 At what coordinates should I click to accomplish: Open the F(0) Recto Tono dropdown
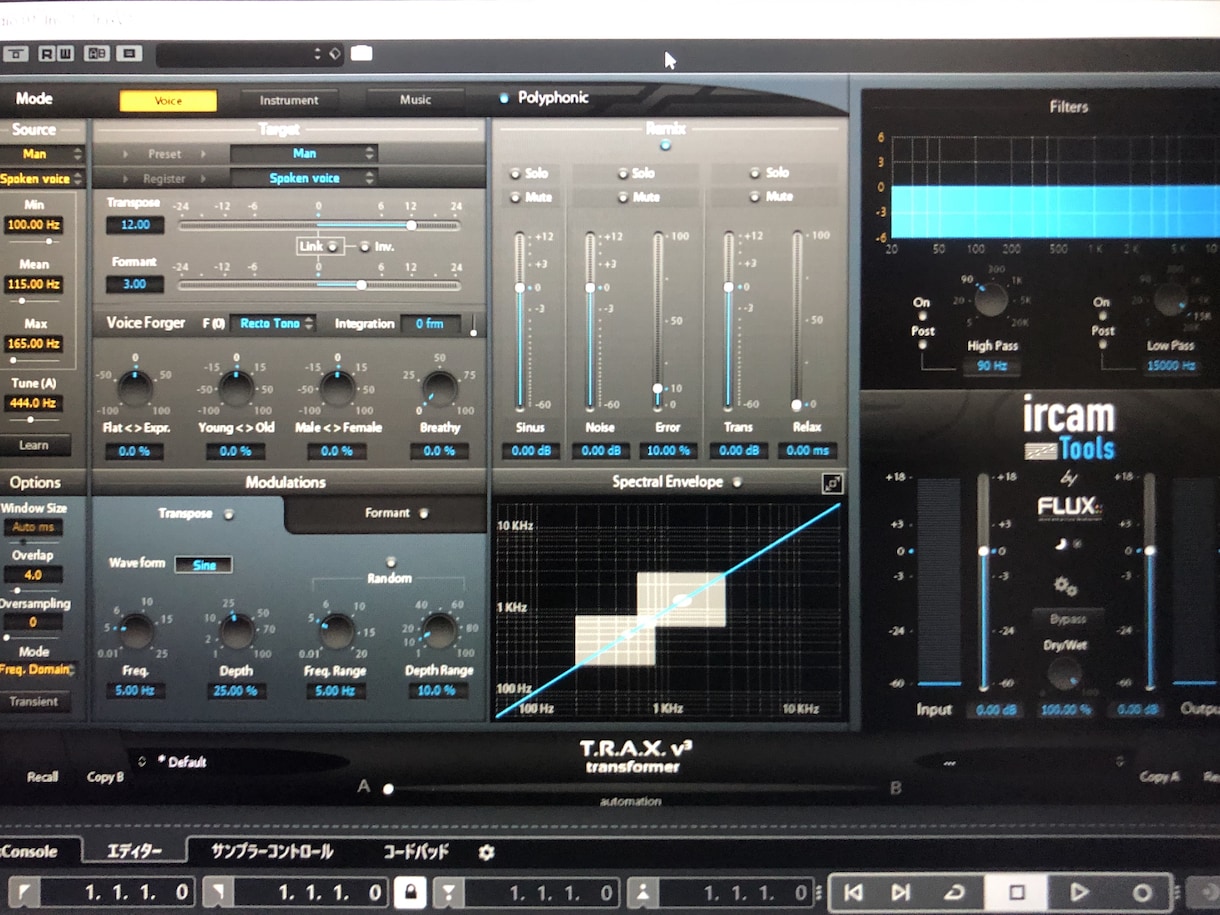[272, 323]
